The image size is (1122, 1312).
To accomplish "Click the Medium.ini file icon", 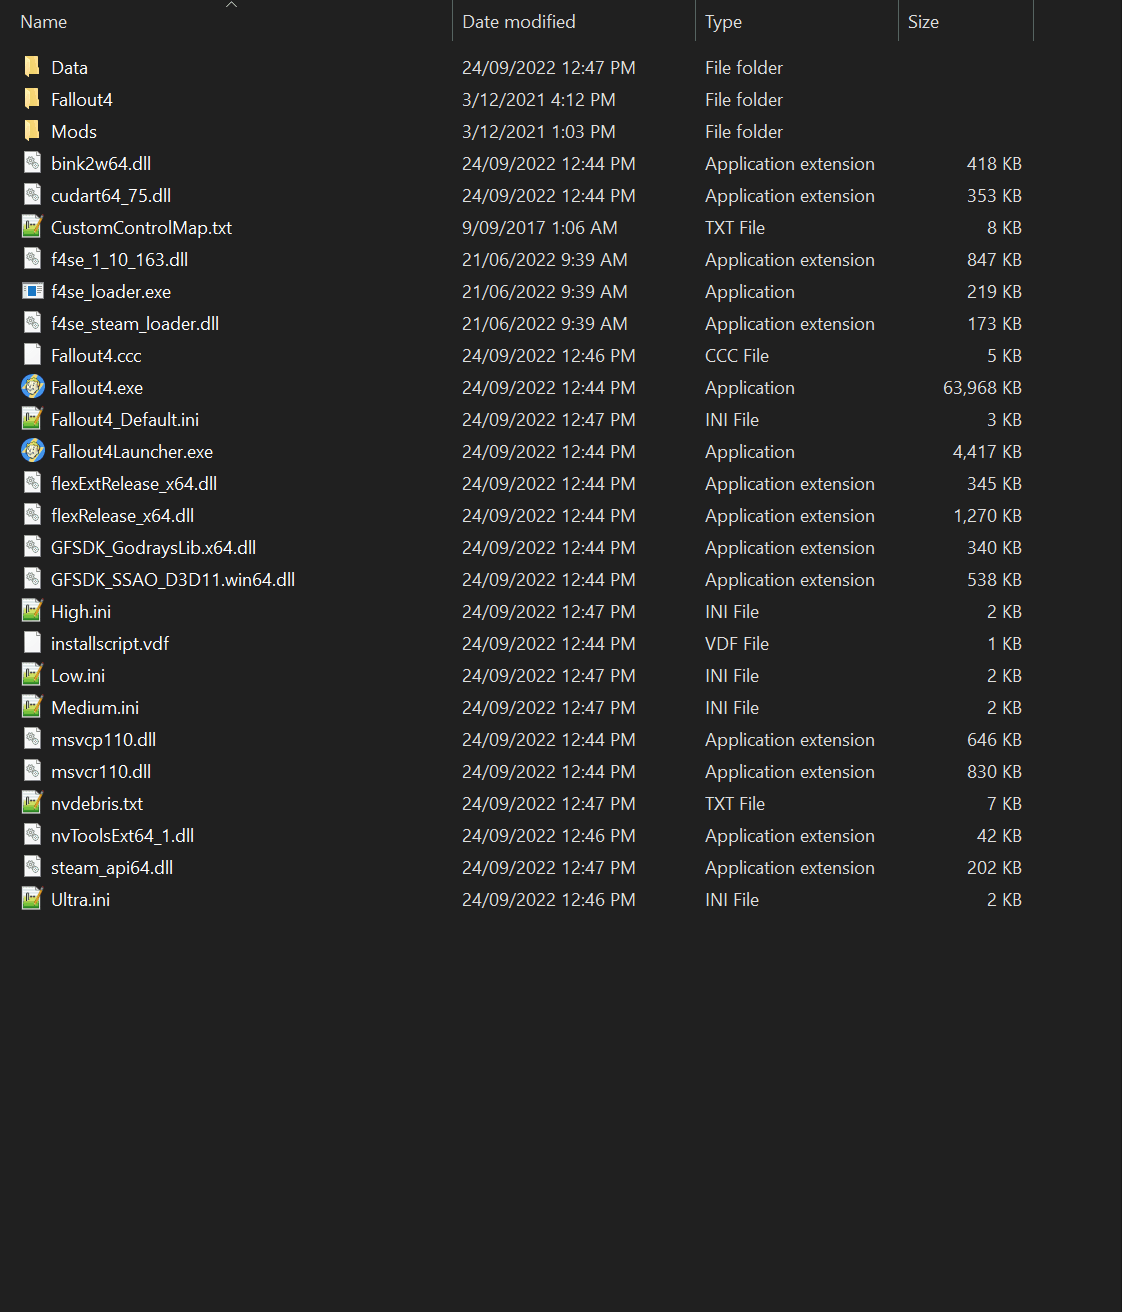I will 32,707.
